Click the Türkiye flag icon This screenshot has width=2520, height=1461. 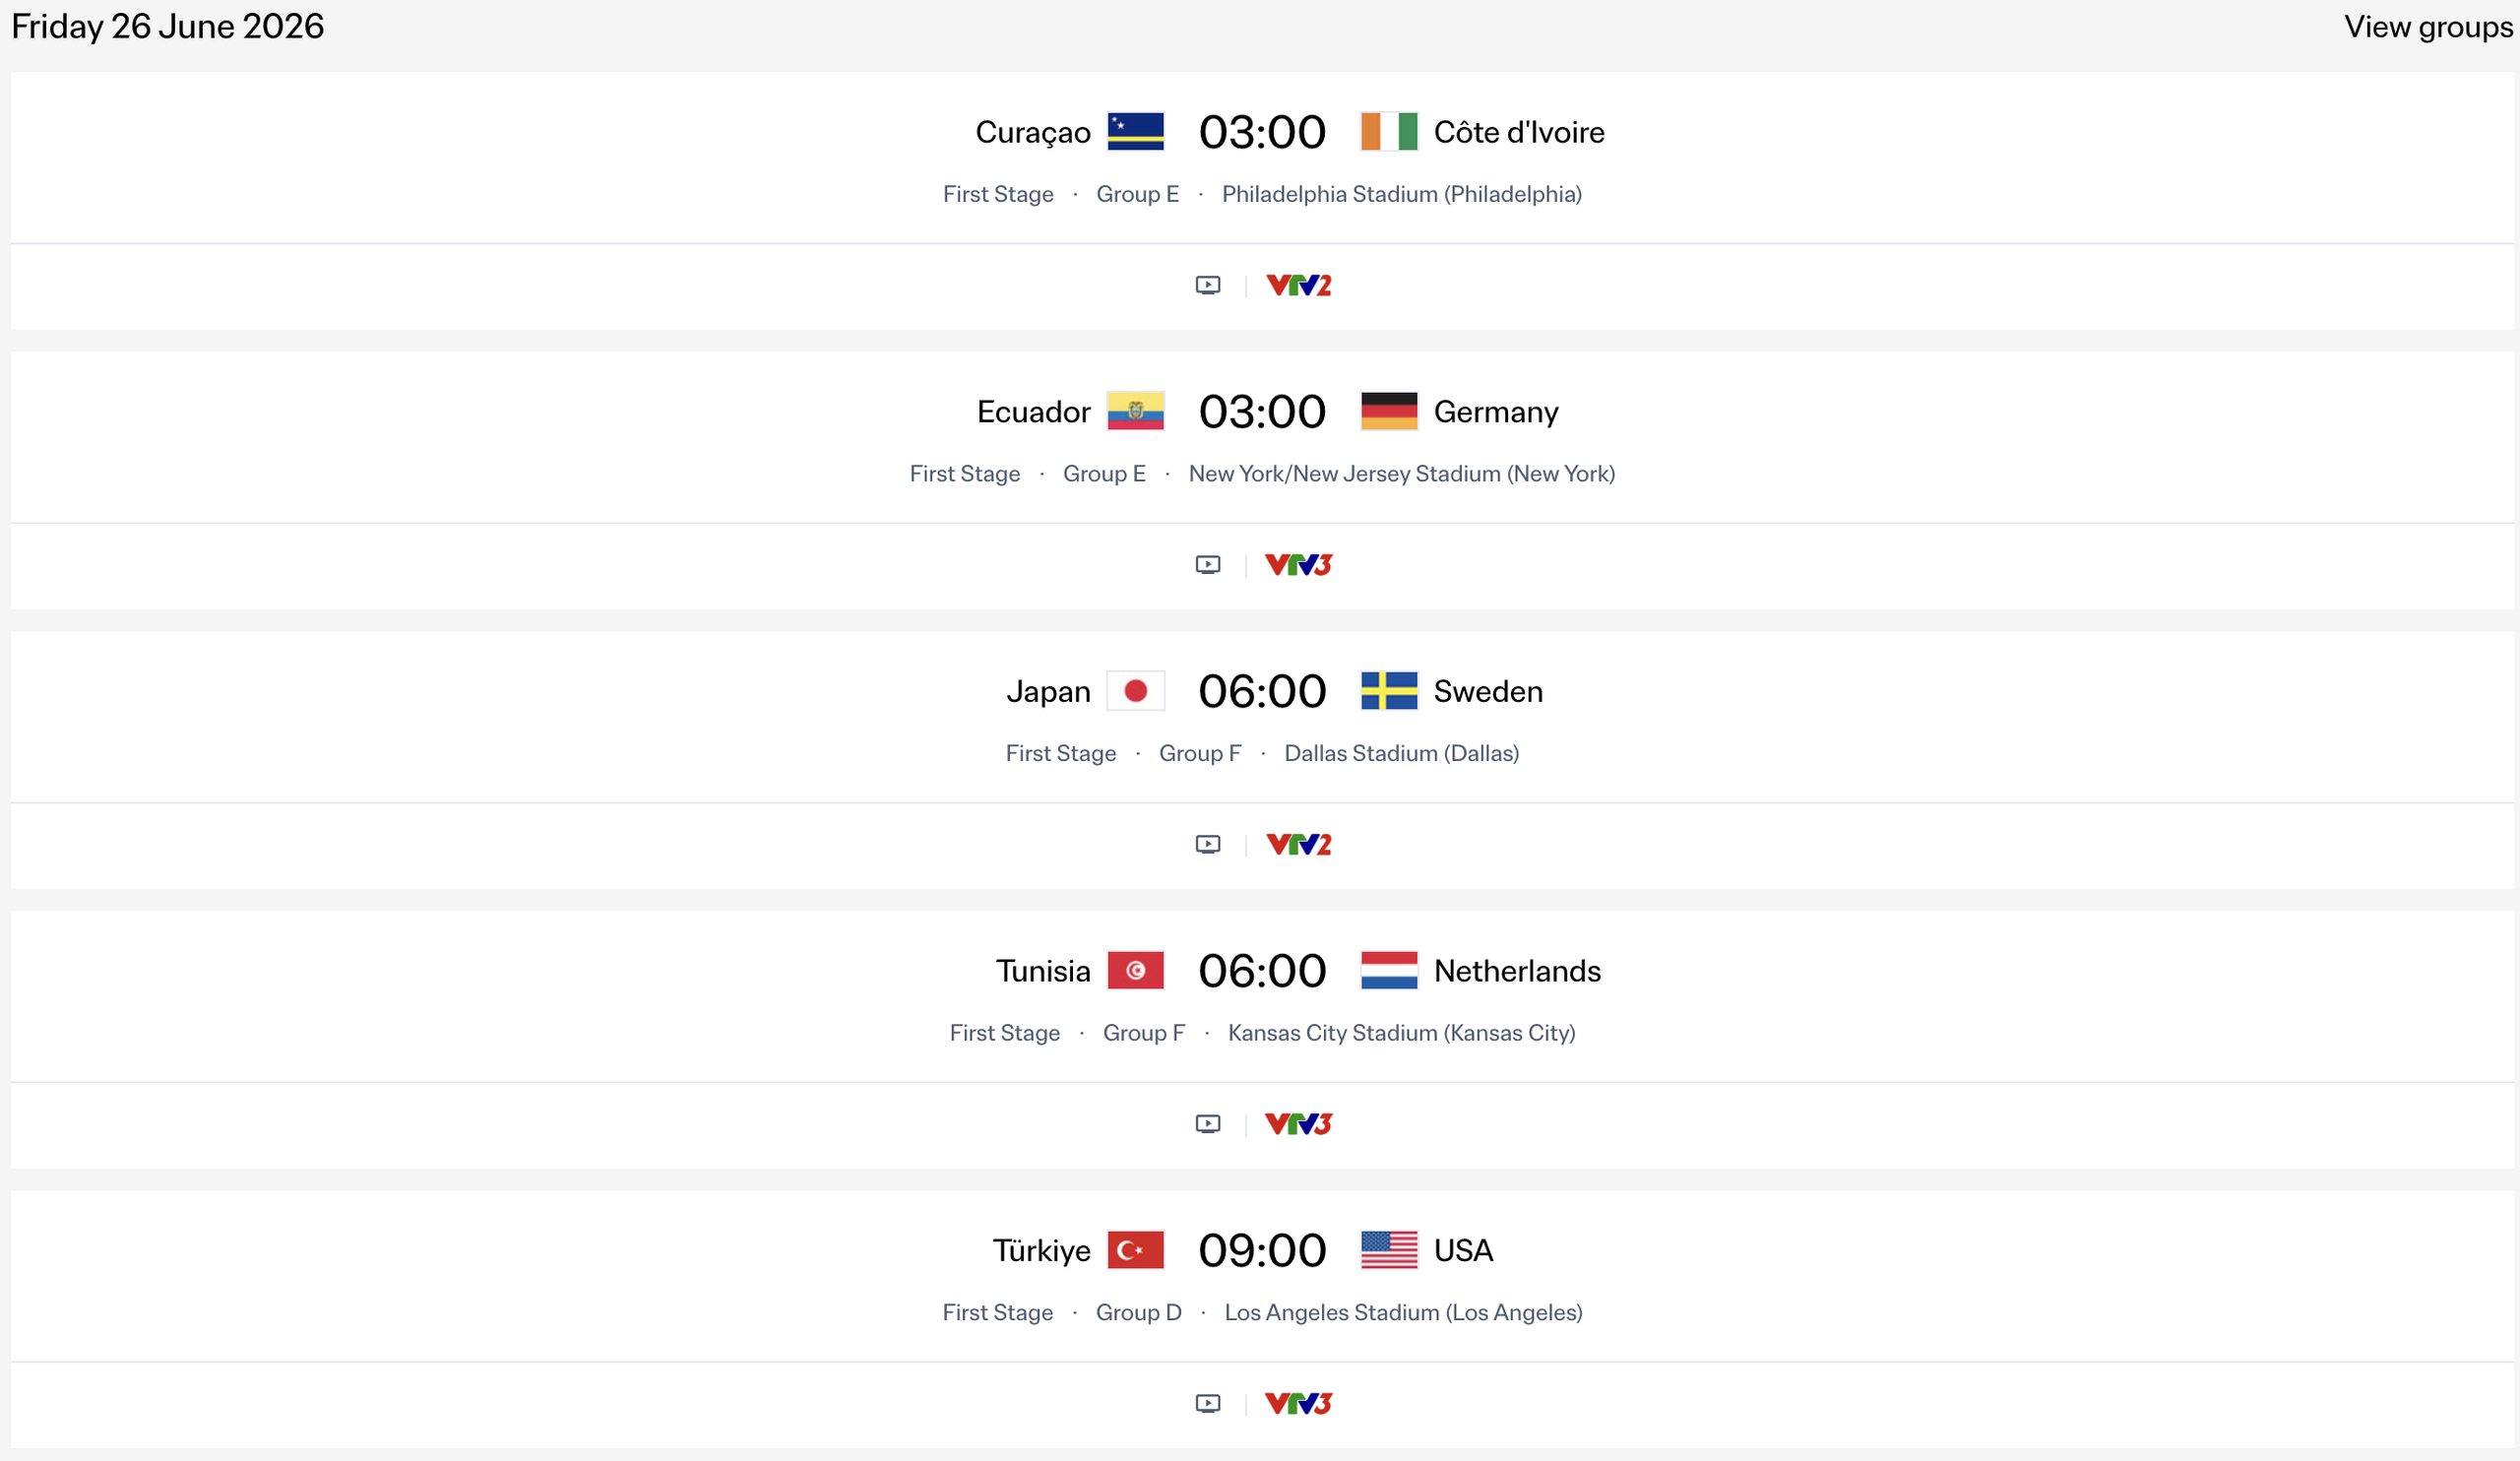[x=1137, y=1249]
